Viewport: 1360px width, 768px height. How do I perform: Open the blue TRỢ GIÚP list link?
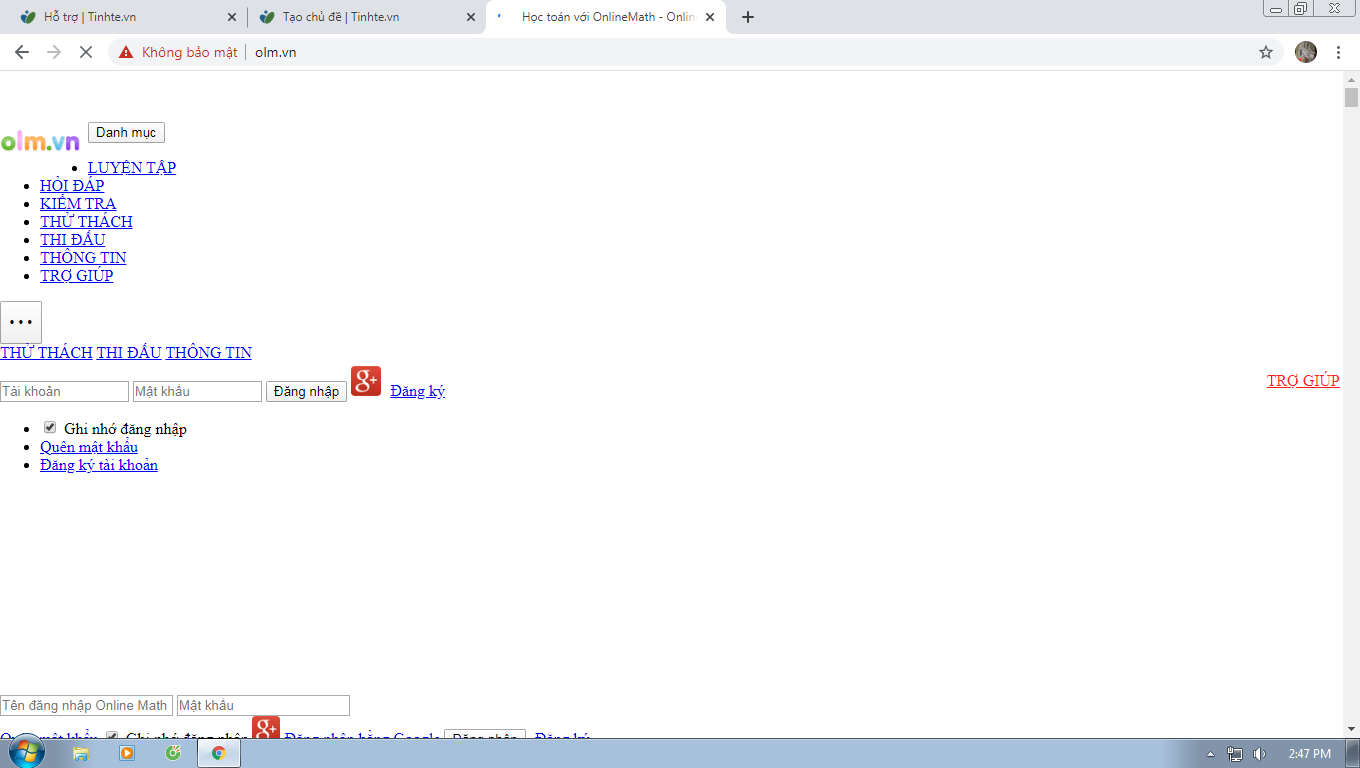pos(77,276)
